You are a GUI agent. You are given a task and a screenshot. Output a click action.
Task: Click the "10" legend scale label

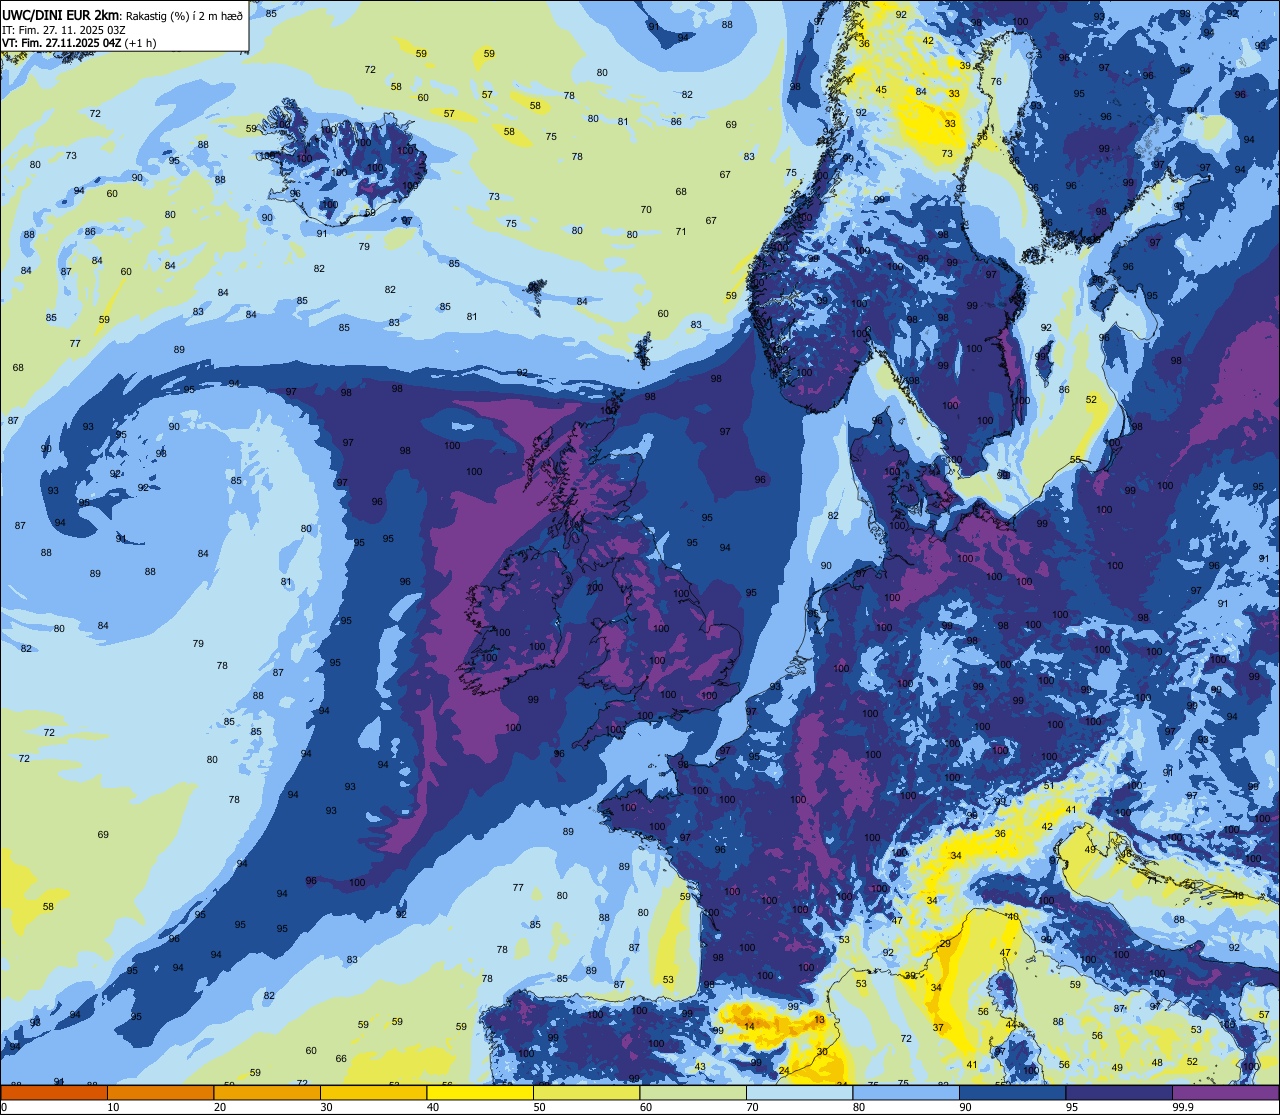113,1107
